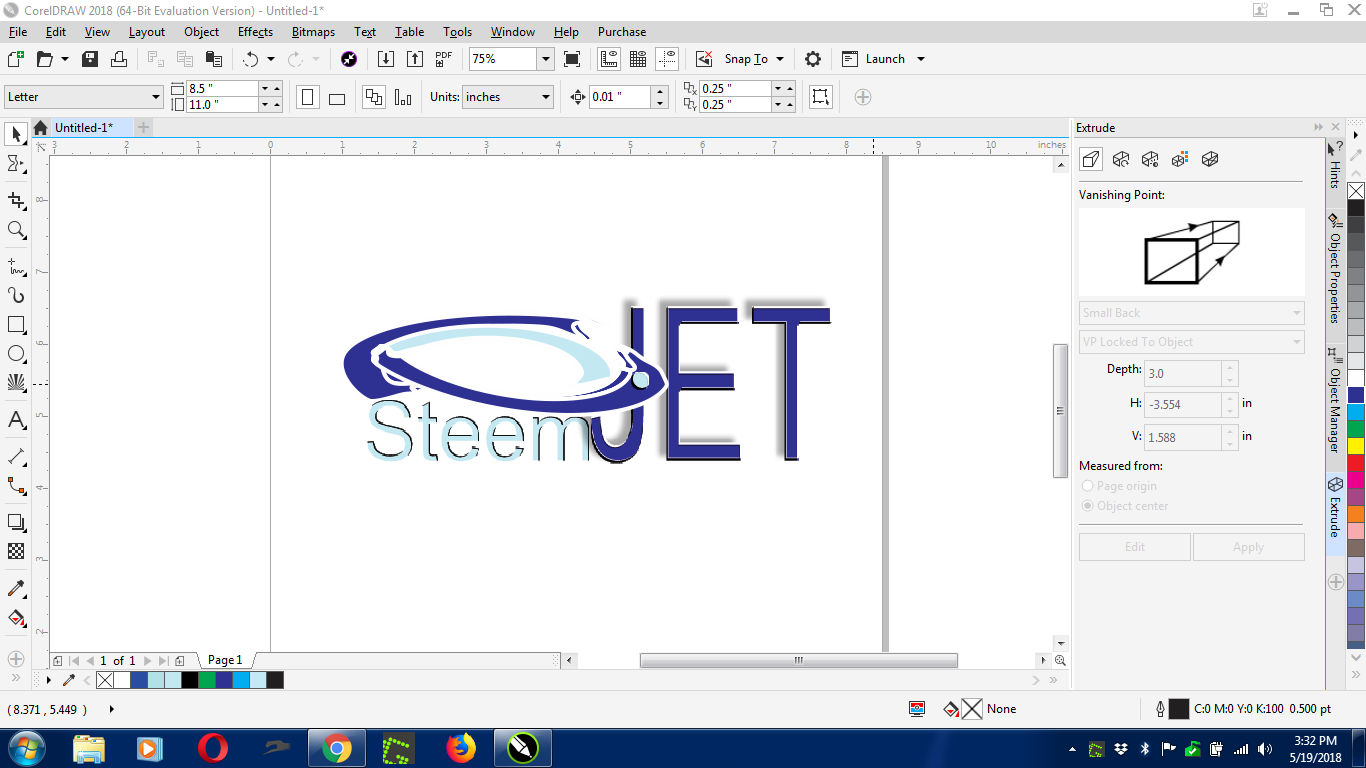Select the Artistic Media tool
This screenshot has height=768, width=1366.
click(x=16, y=296)
